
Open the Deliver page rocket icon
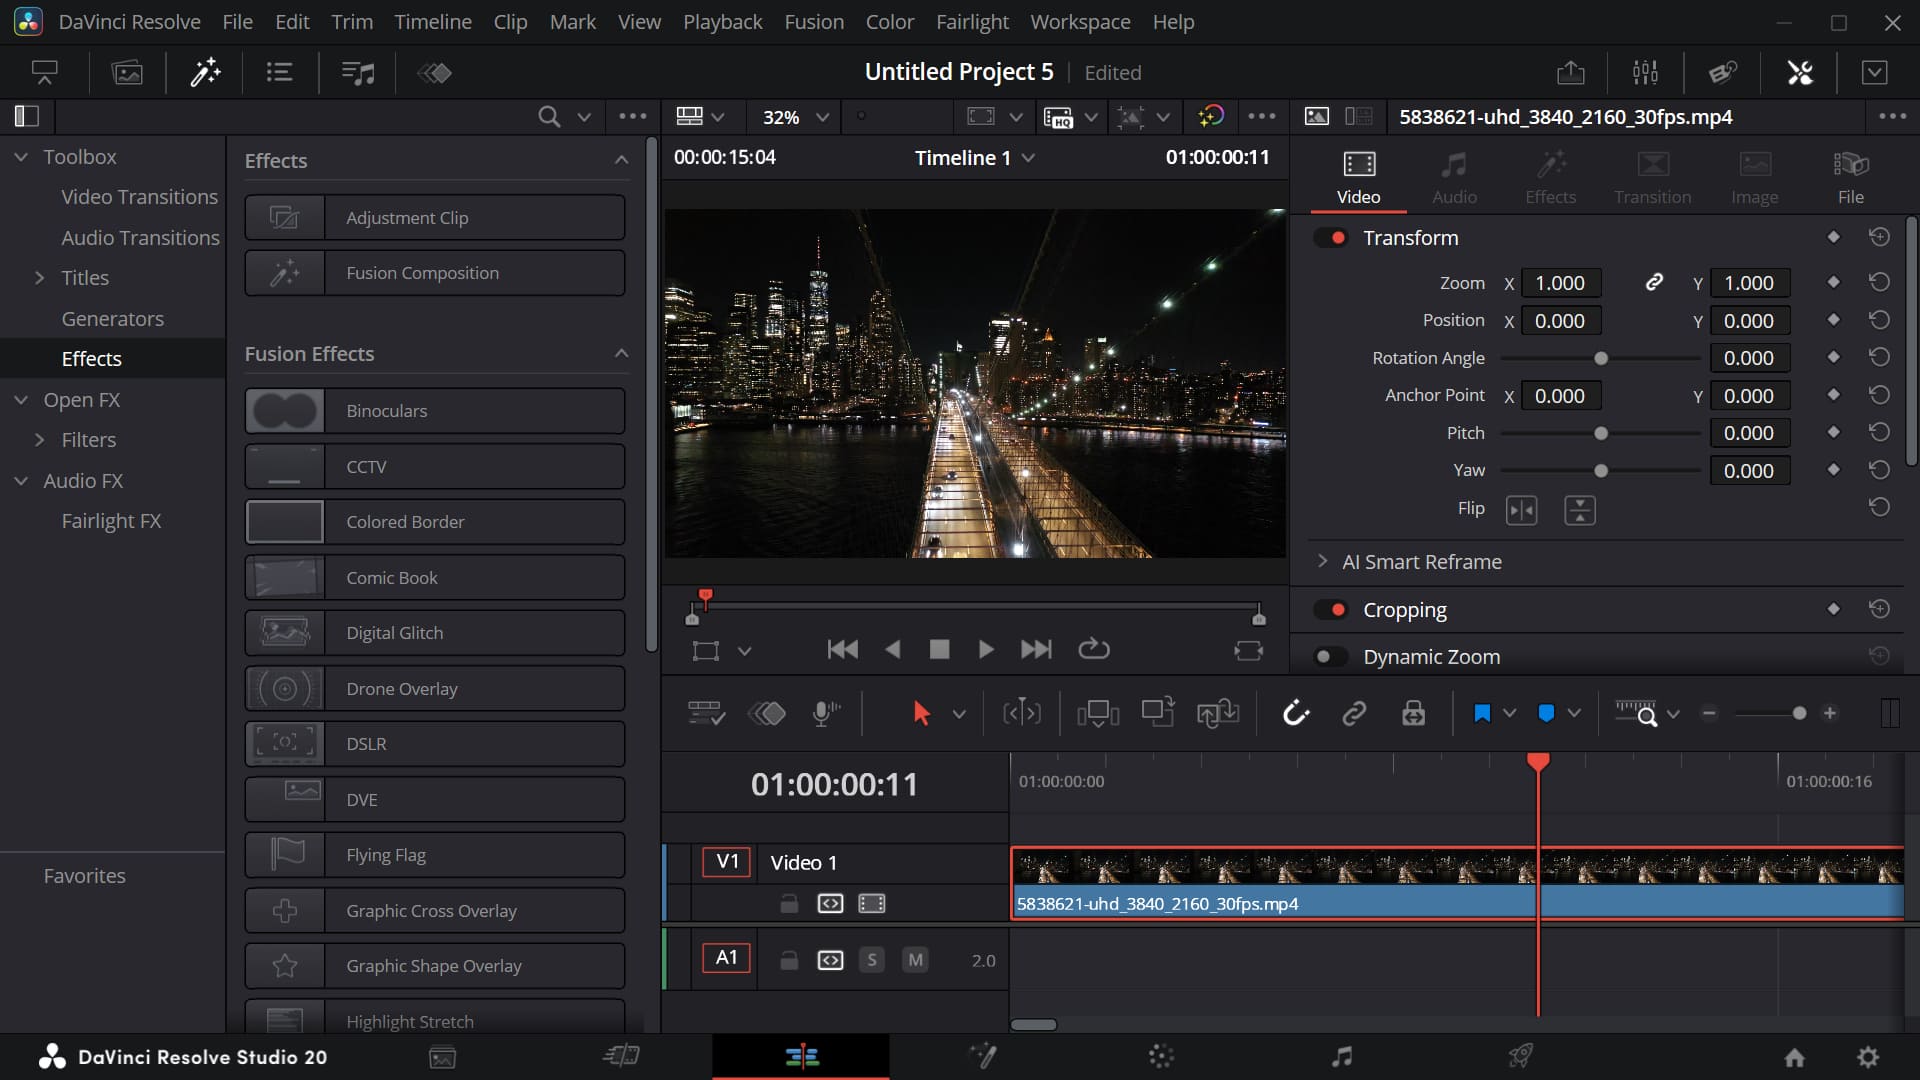1521,1056
